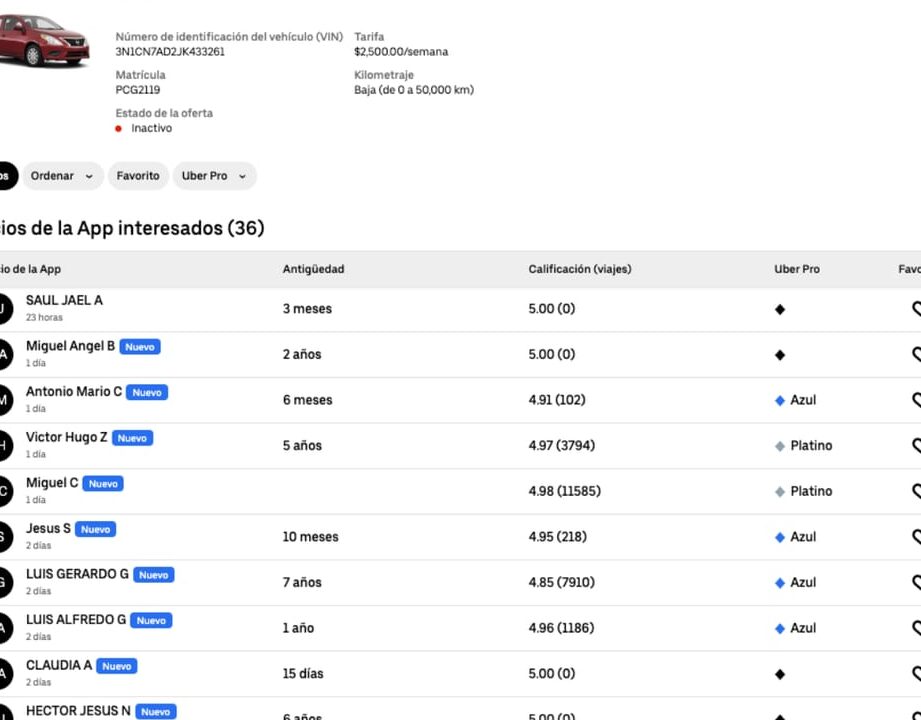Image resolution: width=921 pixels, height=720 pixels.
Task: Open HECTOR JESUS N driver profile
Action: (x=78, y=711)
